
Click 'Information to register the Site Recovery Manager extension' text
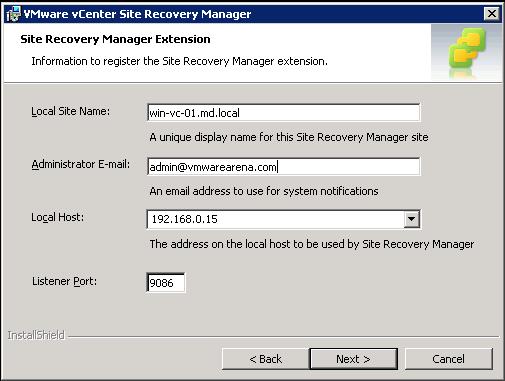[179, 61]
